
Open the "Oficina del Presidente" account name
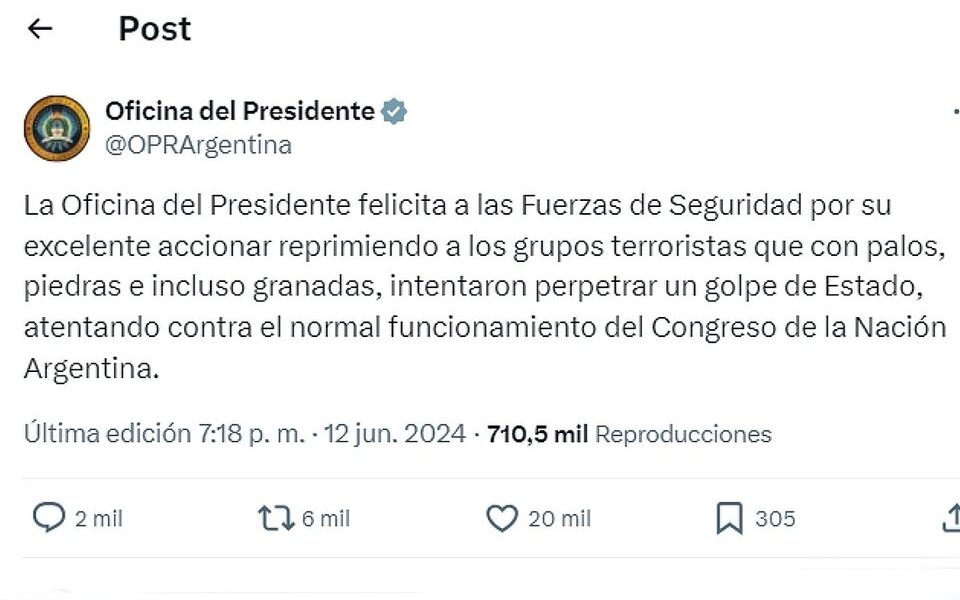pyautogui.click(x=240, y=111)
